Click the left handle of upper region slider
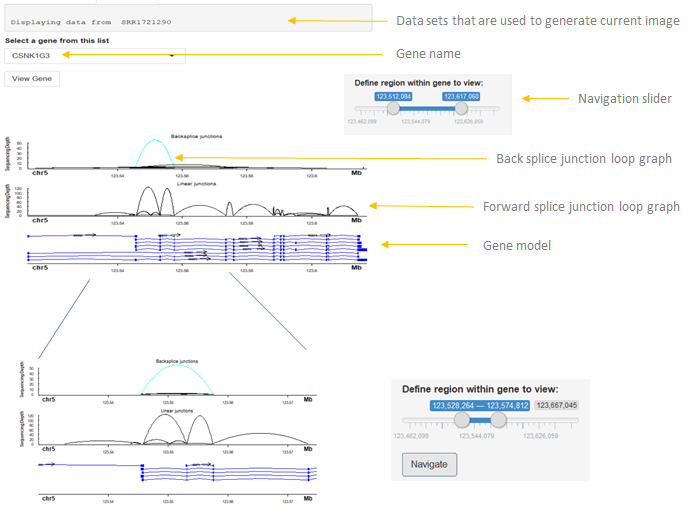This screenshot has height=512, width=692. point(393,108)
